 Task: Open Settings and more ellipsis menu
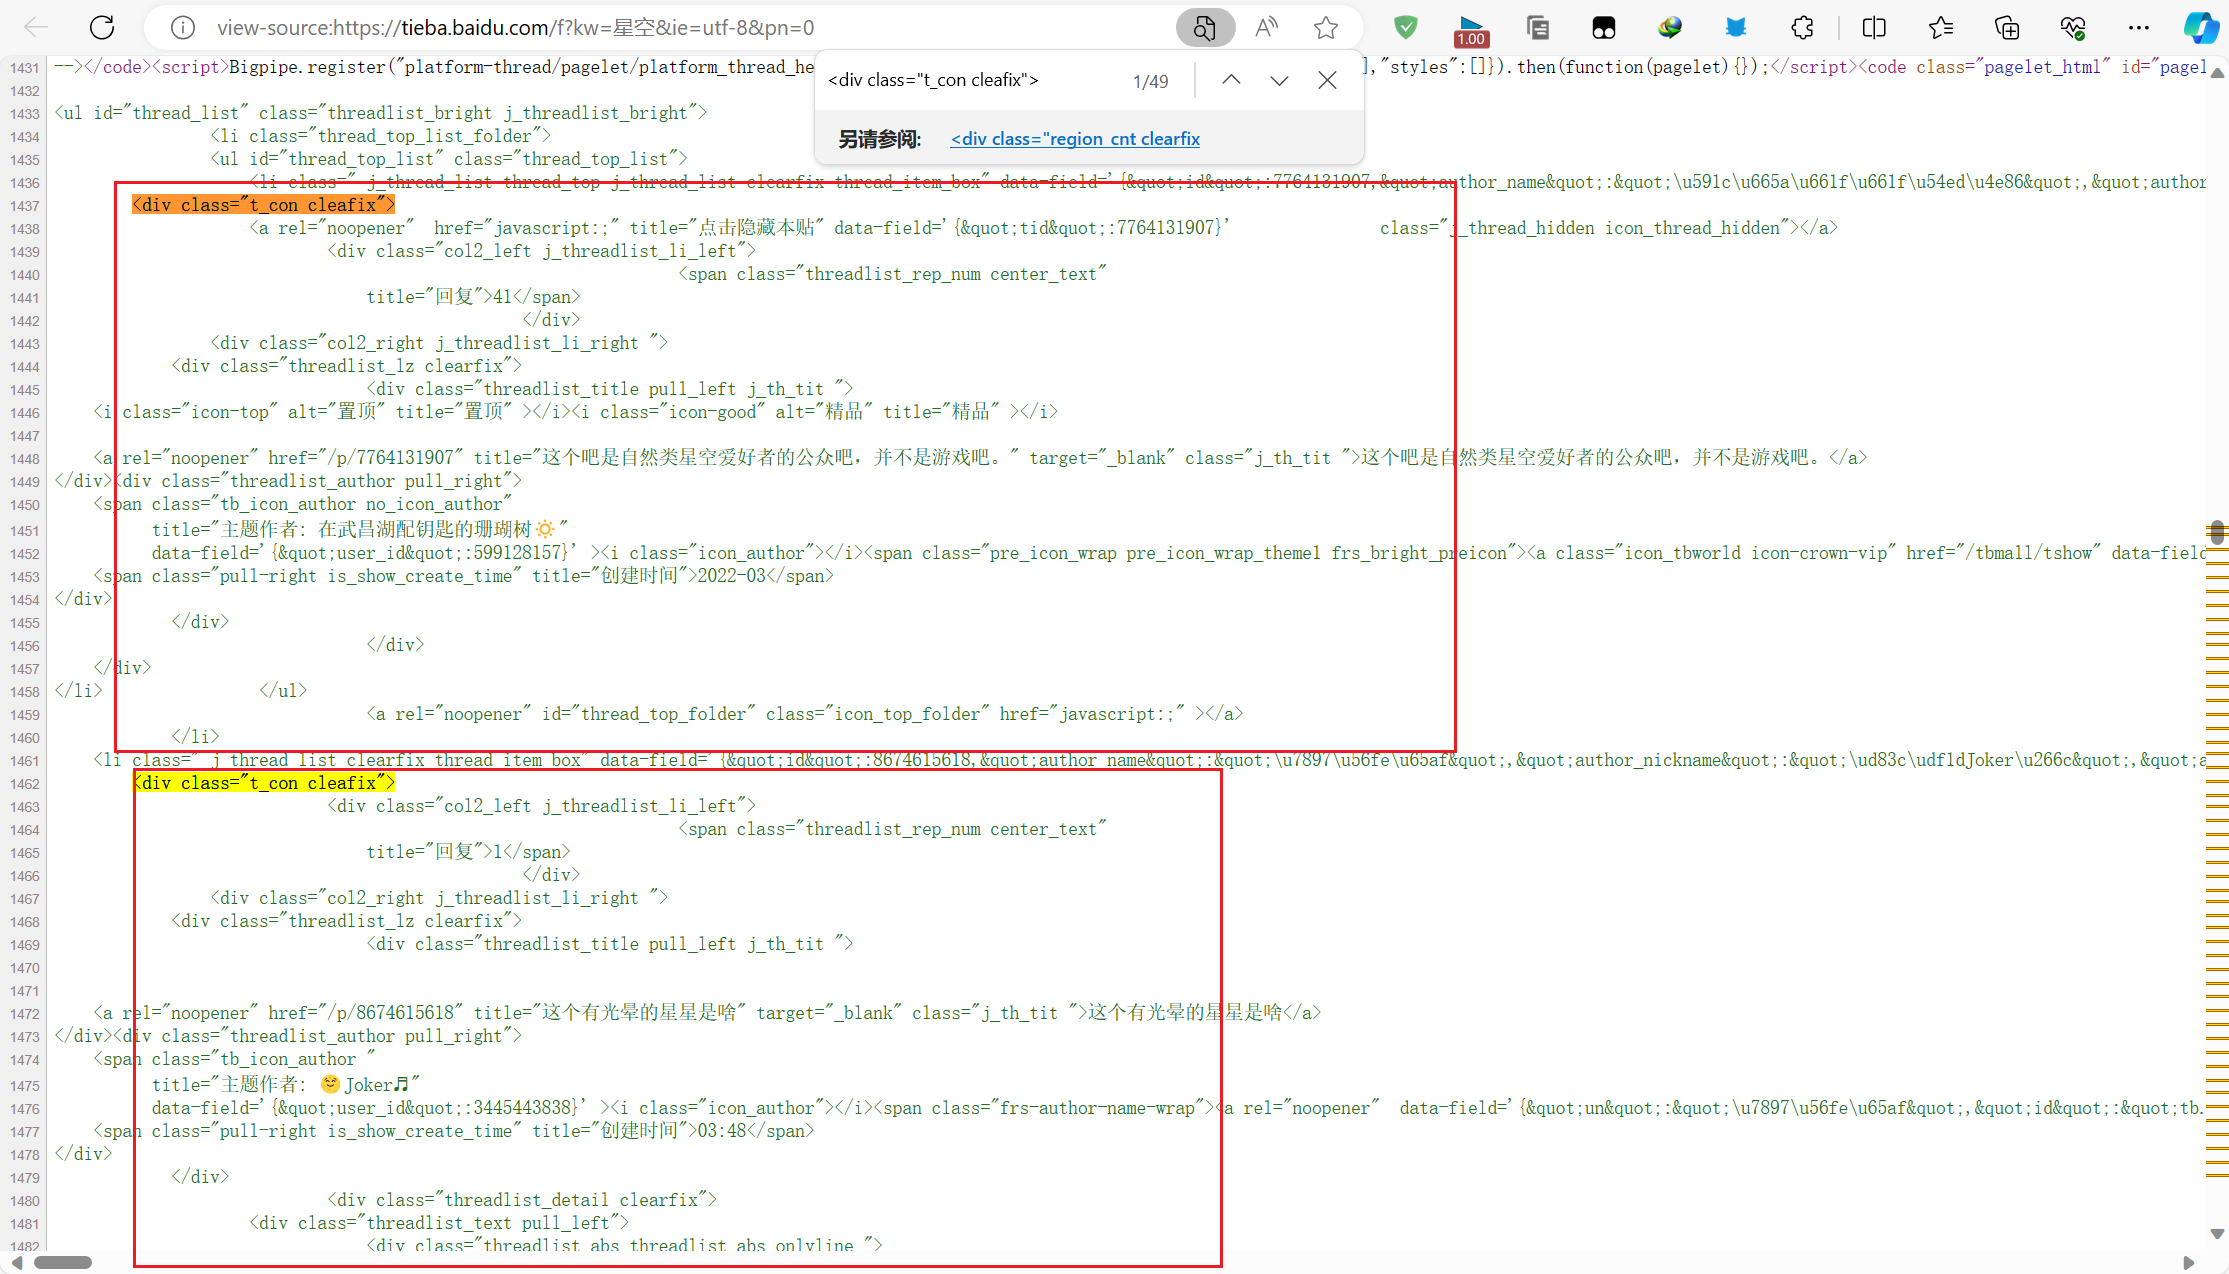click(x=2138, y=28)
